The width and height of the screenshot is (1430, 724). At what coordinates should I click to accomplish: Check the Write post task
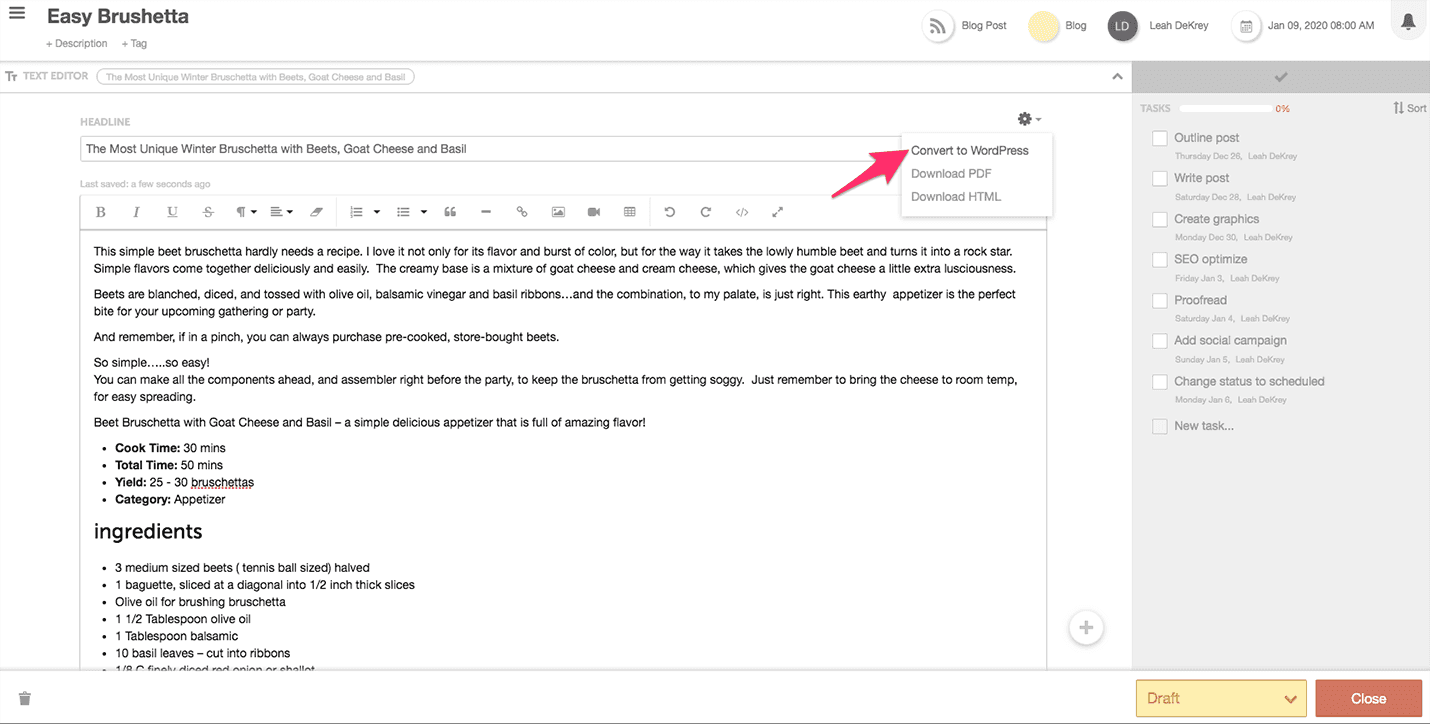(1160, 178)
